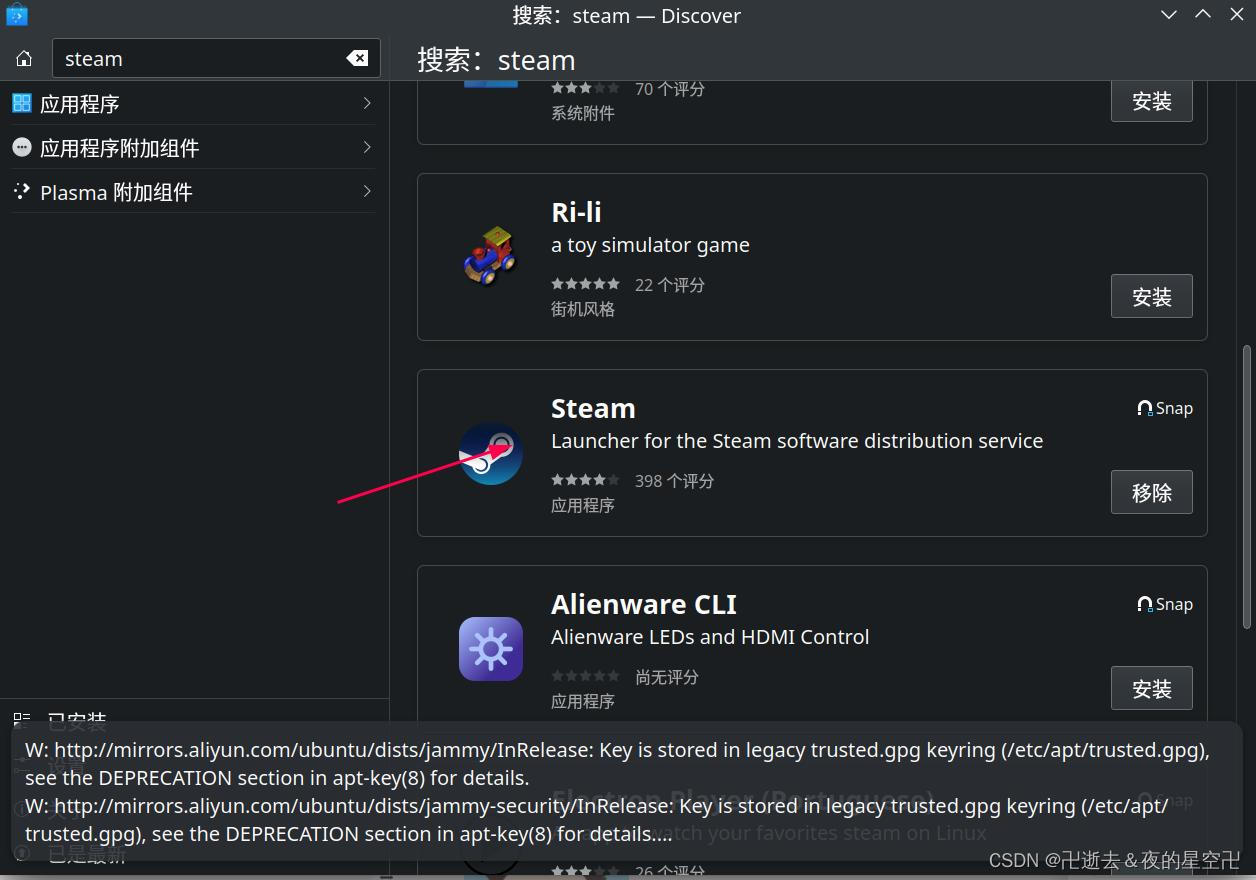Viewport: 1256px width, 880px height.
Task: Click Steam's four-star rating
Action: (586, 480)
